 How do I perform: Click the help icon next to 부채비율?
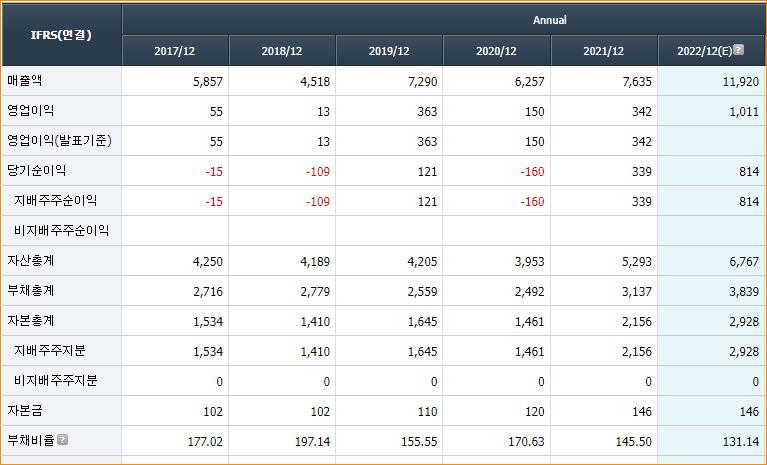coord(63,439)
